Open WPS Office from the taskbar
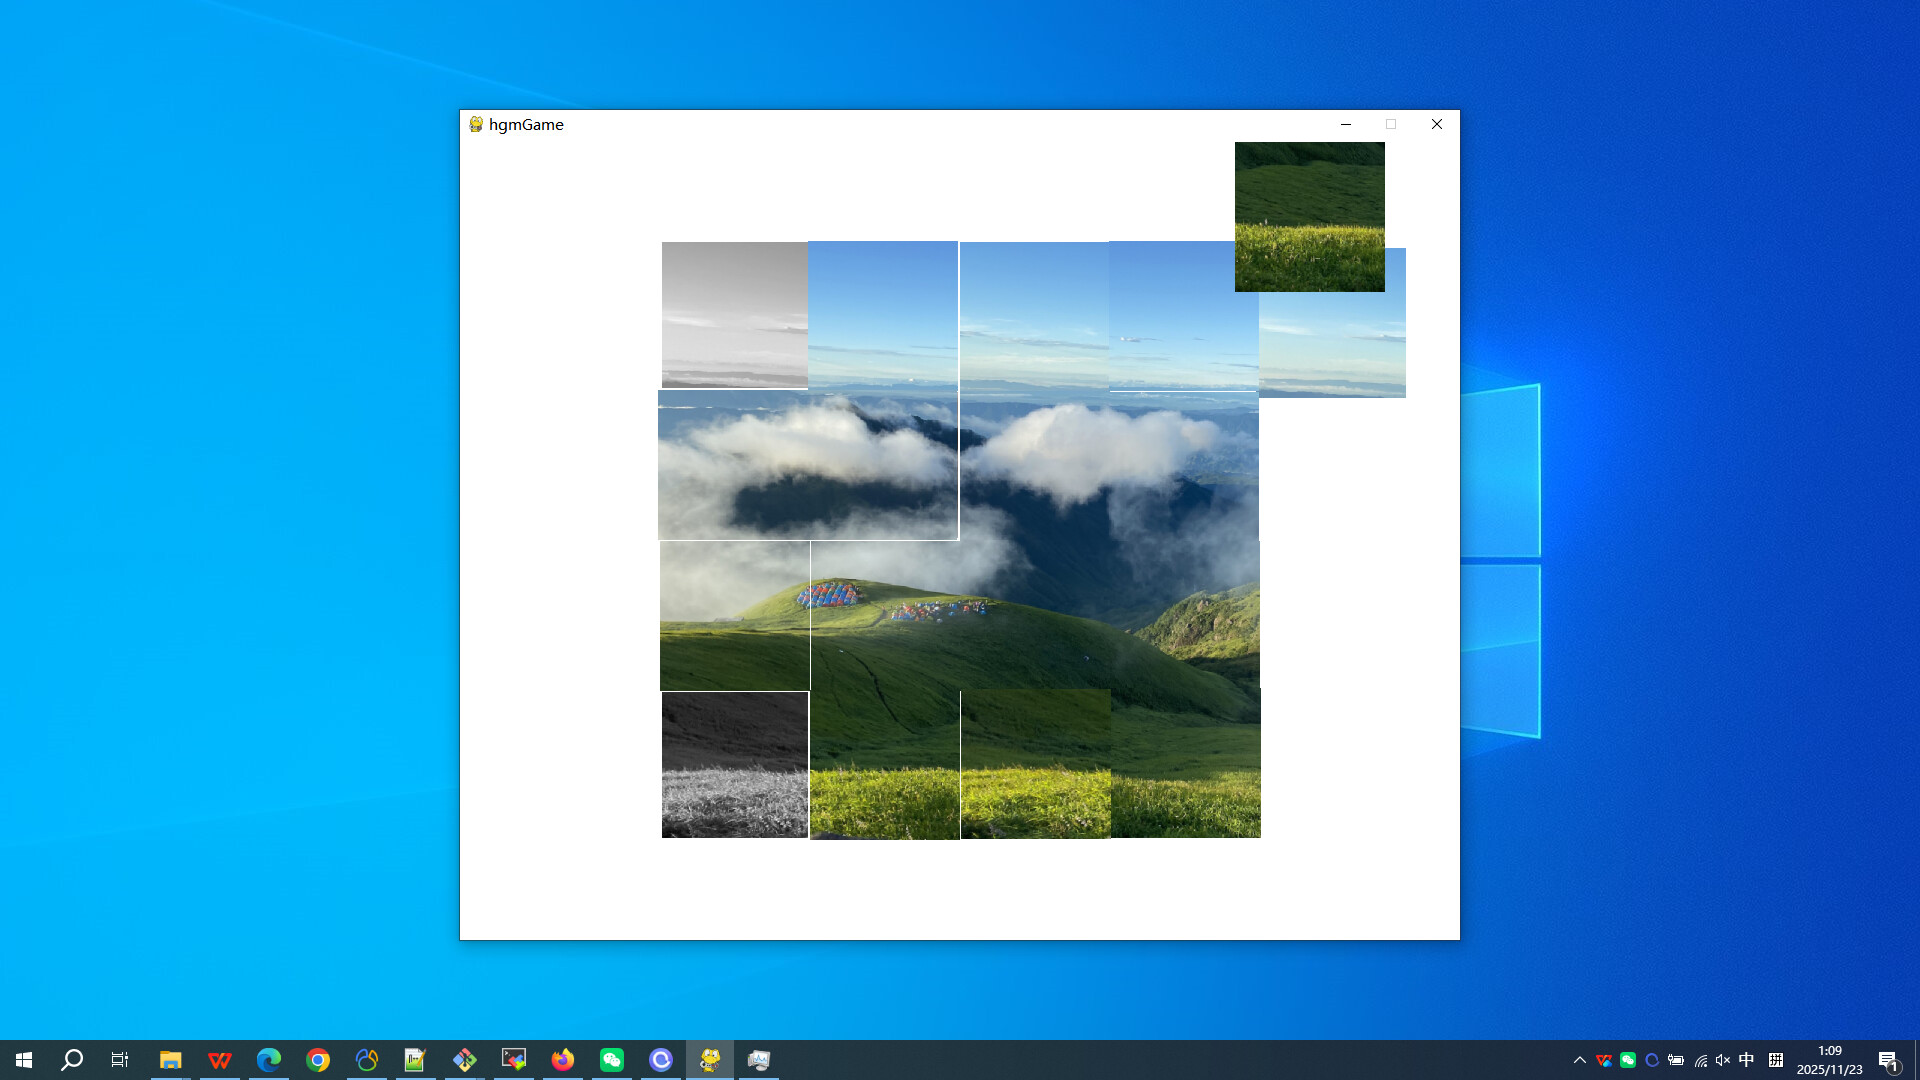Screen dimensions: 1920x1080 coord(220,1059)
